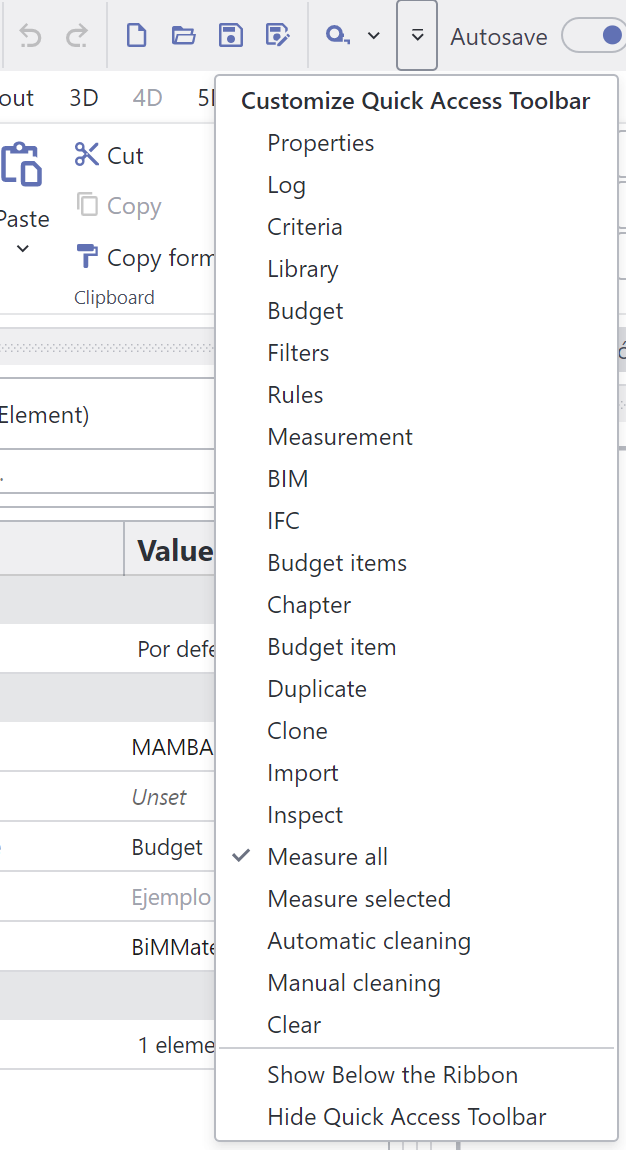Select Manual cleaning menu entry
626x1150 pixels.
(x=416, y=983)
